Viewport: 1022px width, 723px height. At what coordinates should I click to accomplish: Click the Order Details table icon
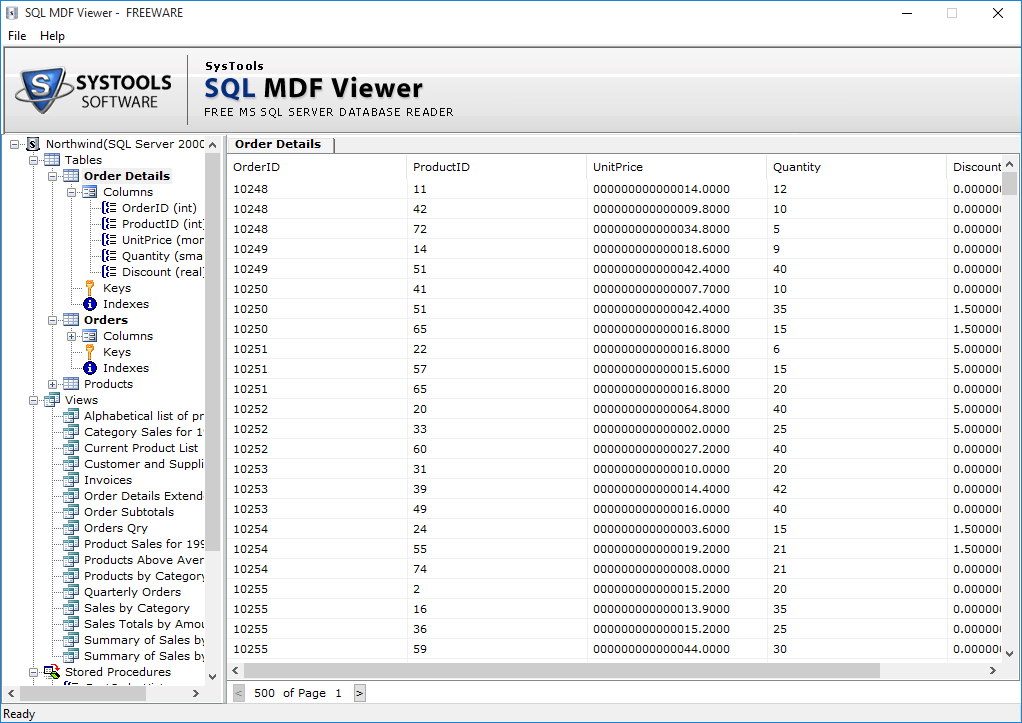[x=71, y=176]
